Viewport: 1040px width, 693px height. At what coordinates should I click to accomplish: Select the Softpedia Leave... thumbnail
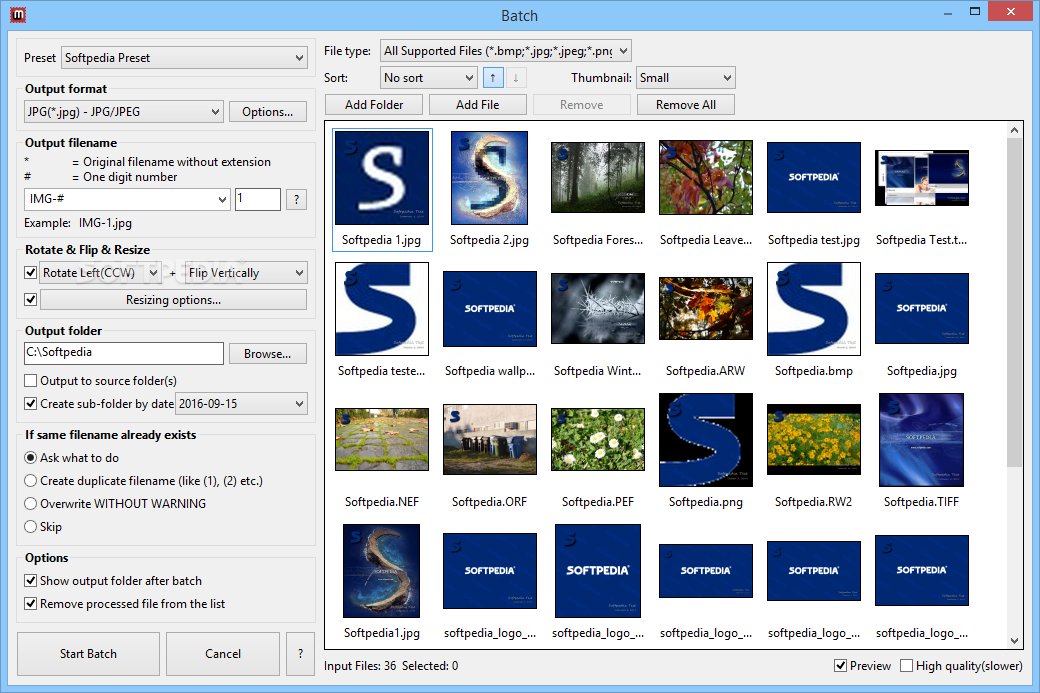point(706,178)
